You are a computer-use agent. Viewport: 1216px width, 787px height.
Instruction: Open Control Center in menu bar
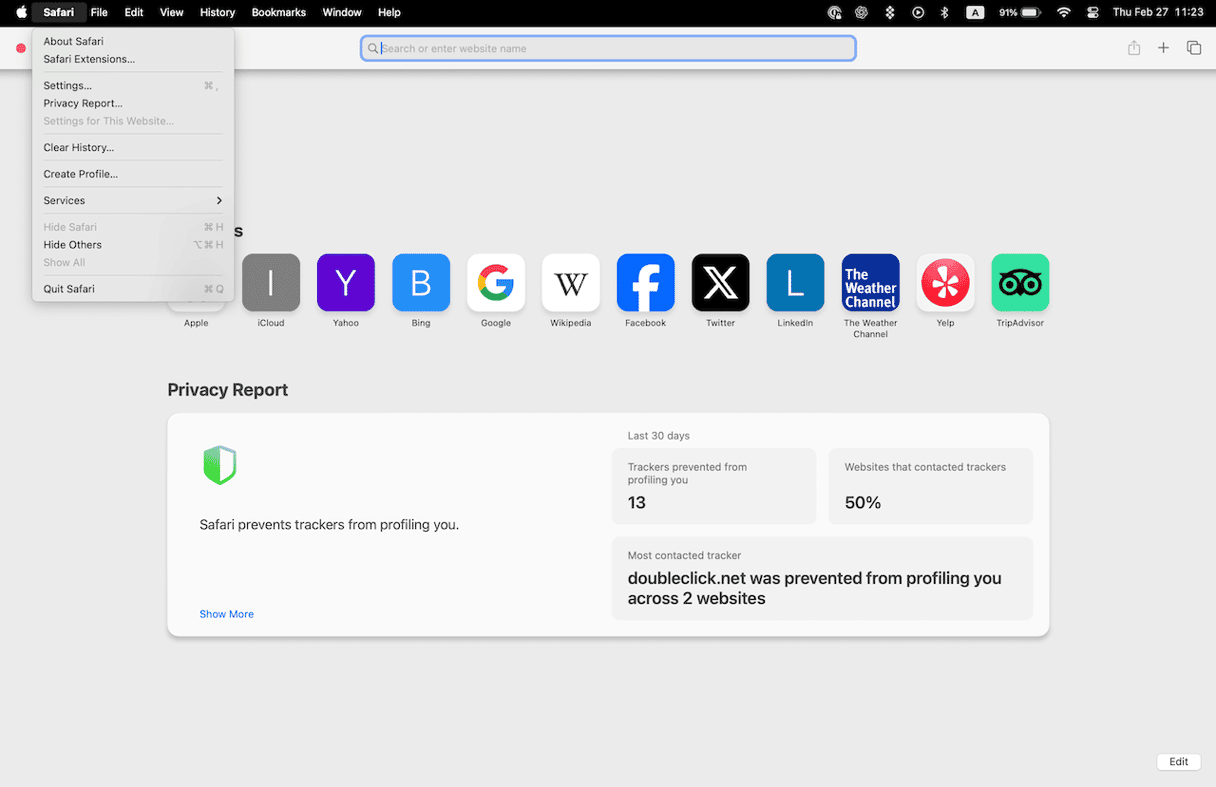click(1092, 12)
